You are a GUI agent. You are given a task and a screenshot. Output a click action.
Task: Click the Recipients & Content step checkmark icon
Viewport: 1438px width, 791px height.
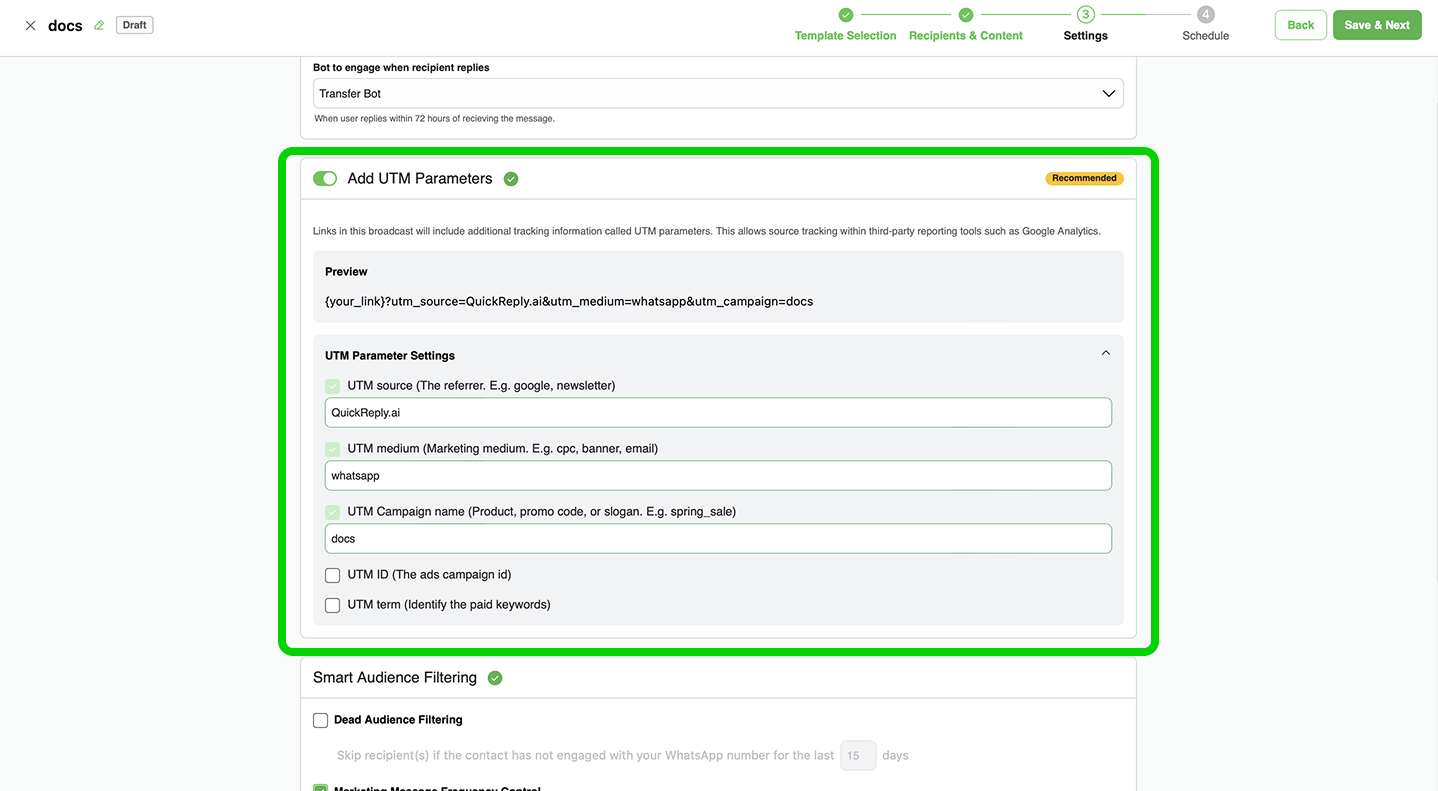965,15
